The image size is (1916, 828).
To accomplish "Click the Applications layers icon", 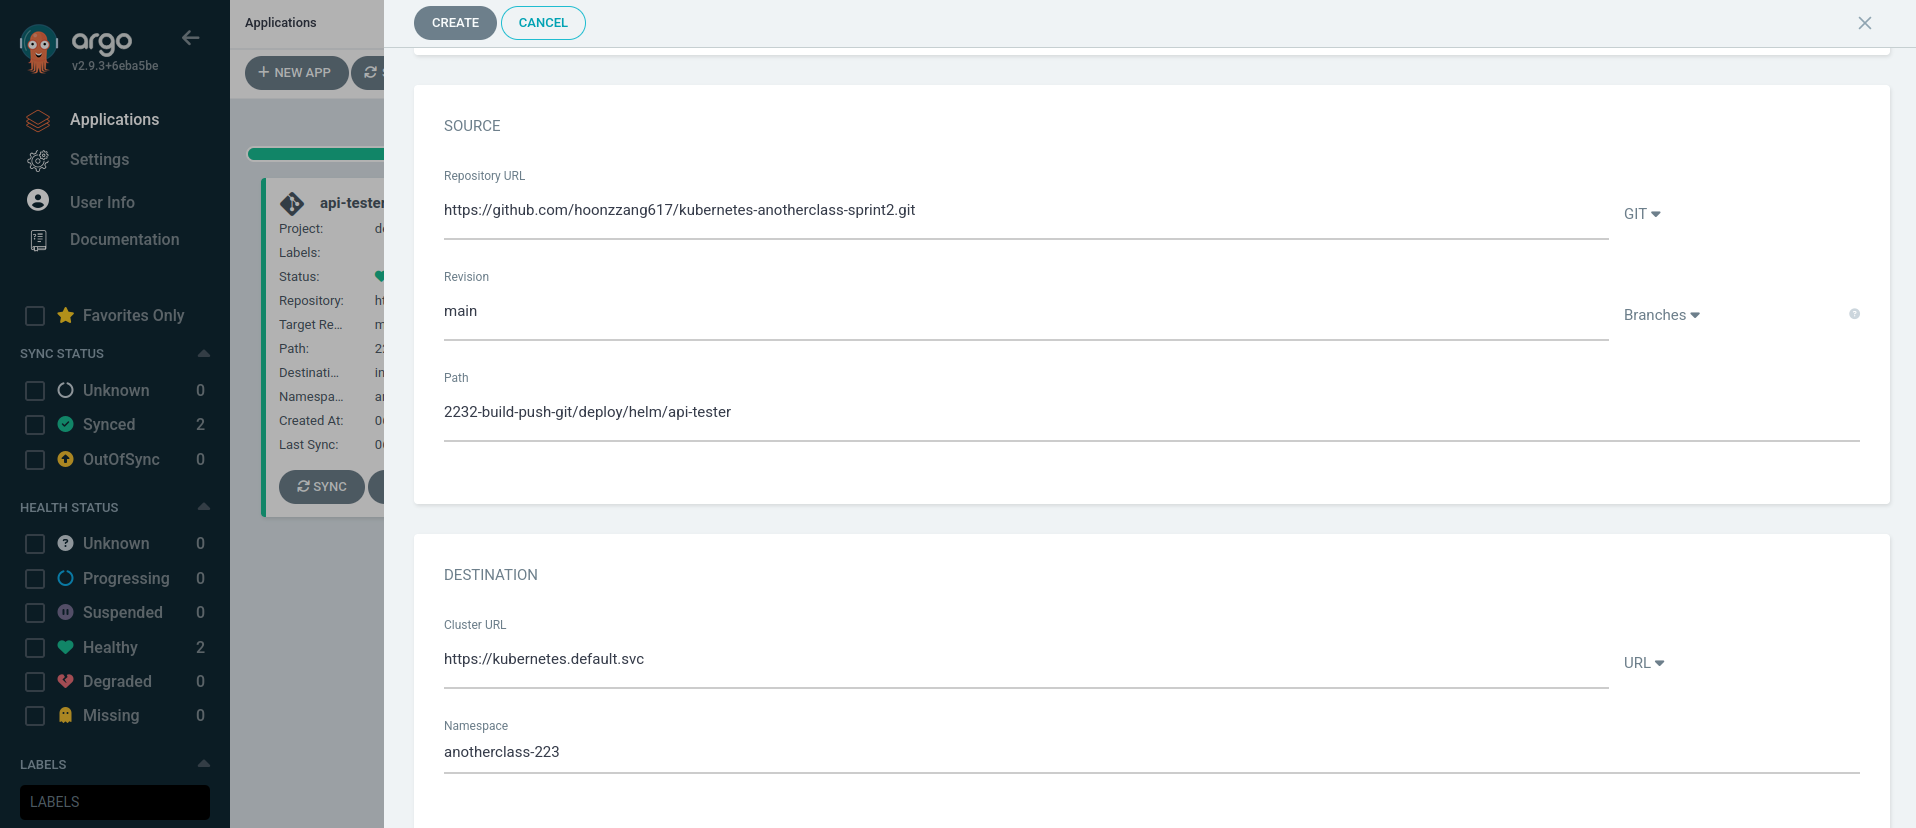I will 38,120.
